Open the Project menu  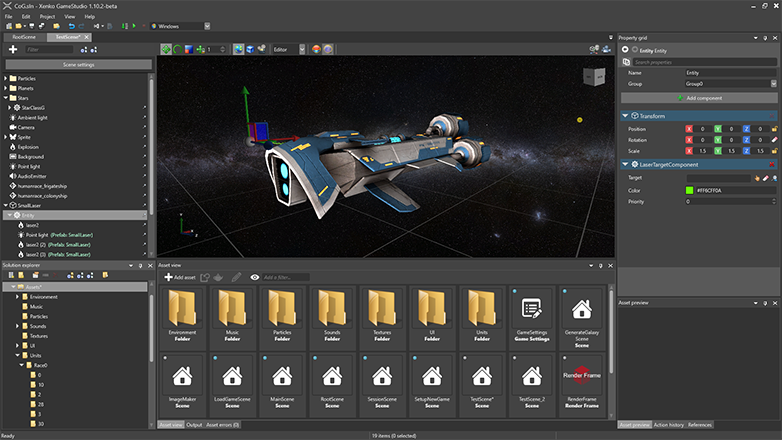tap(47, 17)
